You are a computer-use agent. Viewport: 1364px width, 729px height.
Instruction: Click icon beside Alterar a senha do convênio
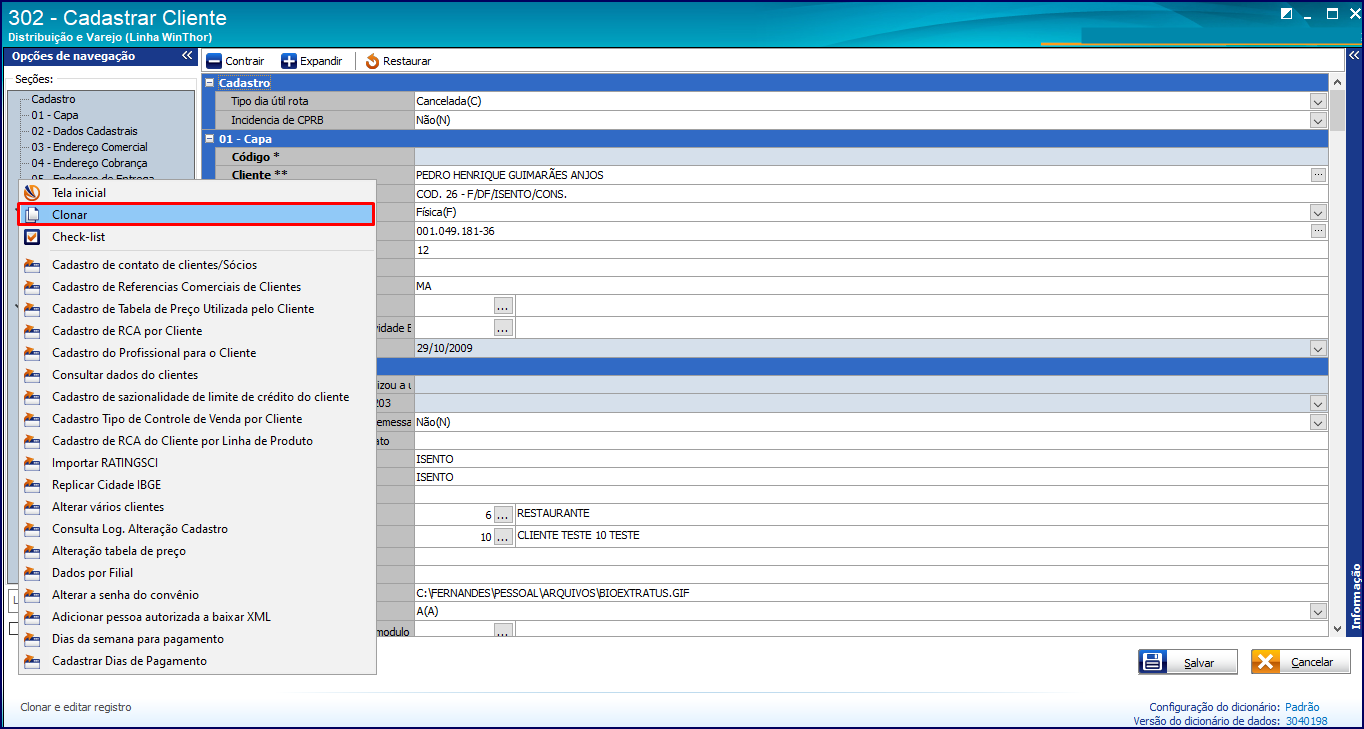(32, 595)
